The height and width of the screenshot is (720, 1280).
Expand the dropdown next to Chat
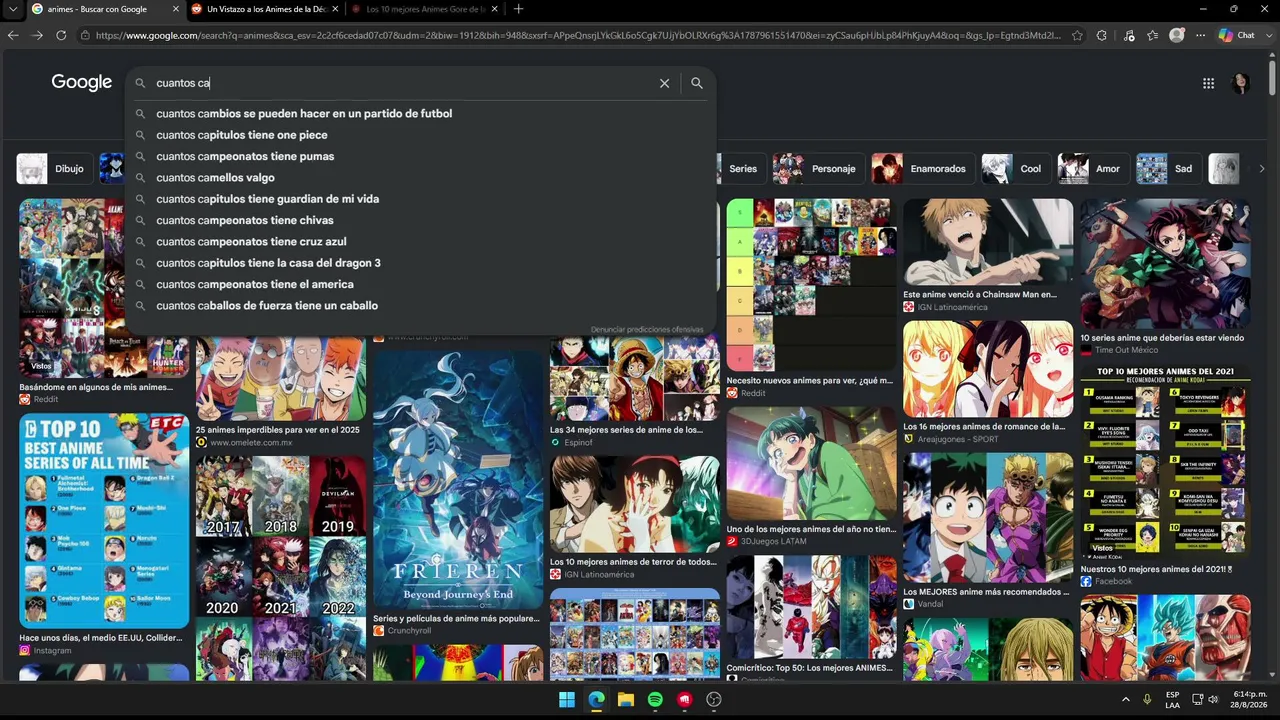coord(1268,35)
